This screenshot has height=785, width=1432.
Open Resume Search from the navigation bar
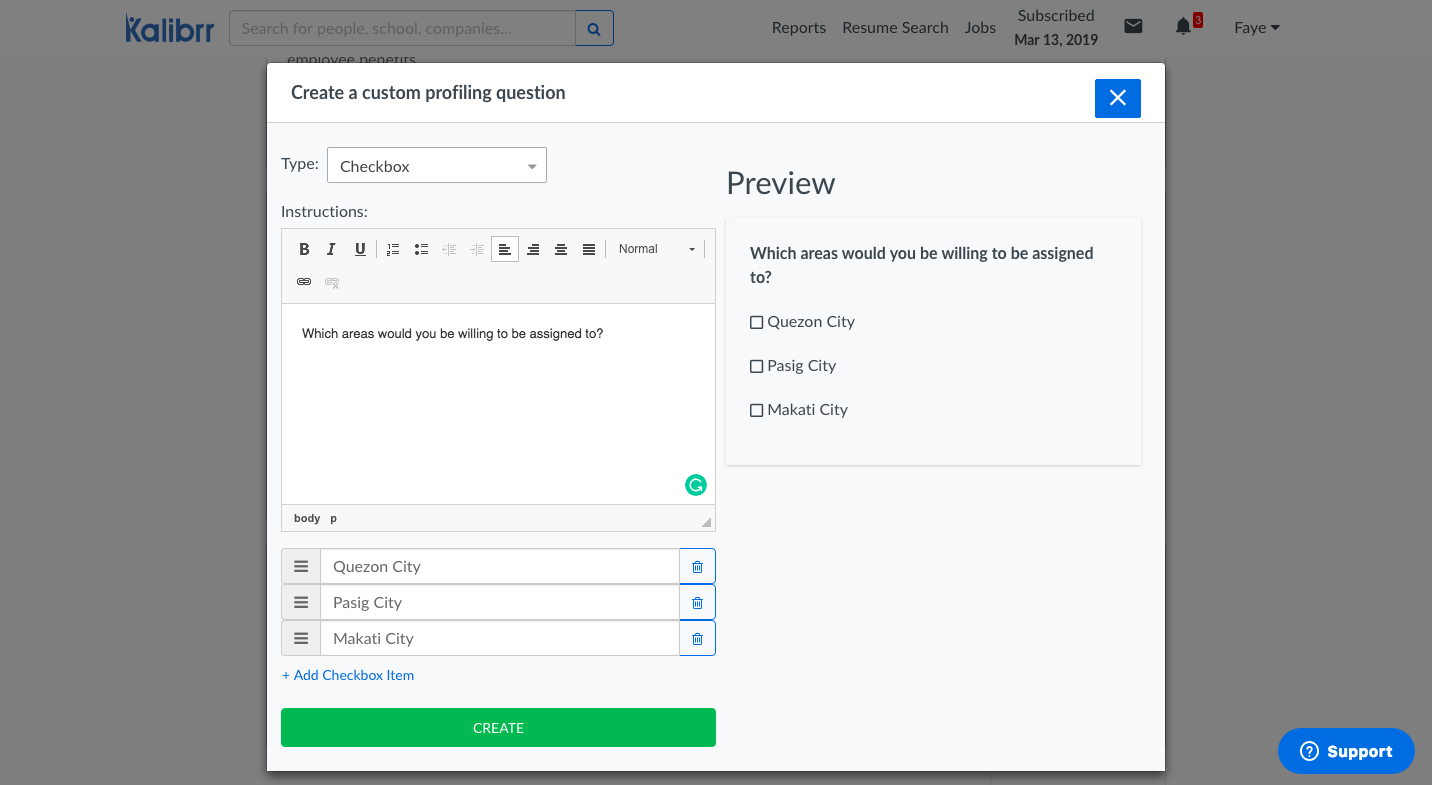[895, 28]
